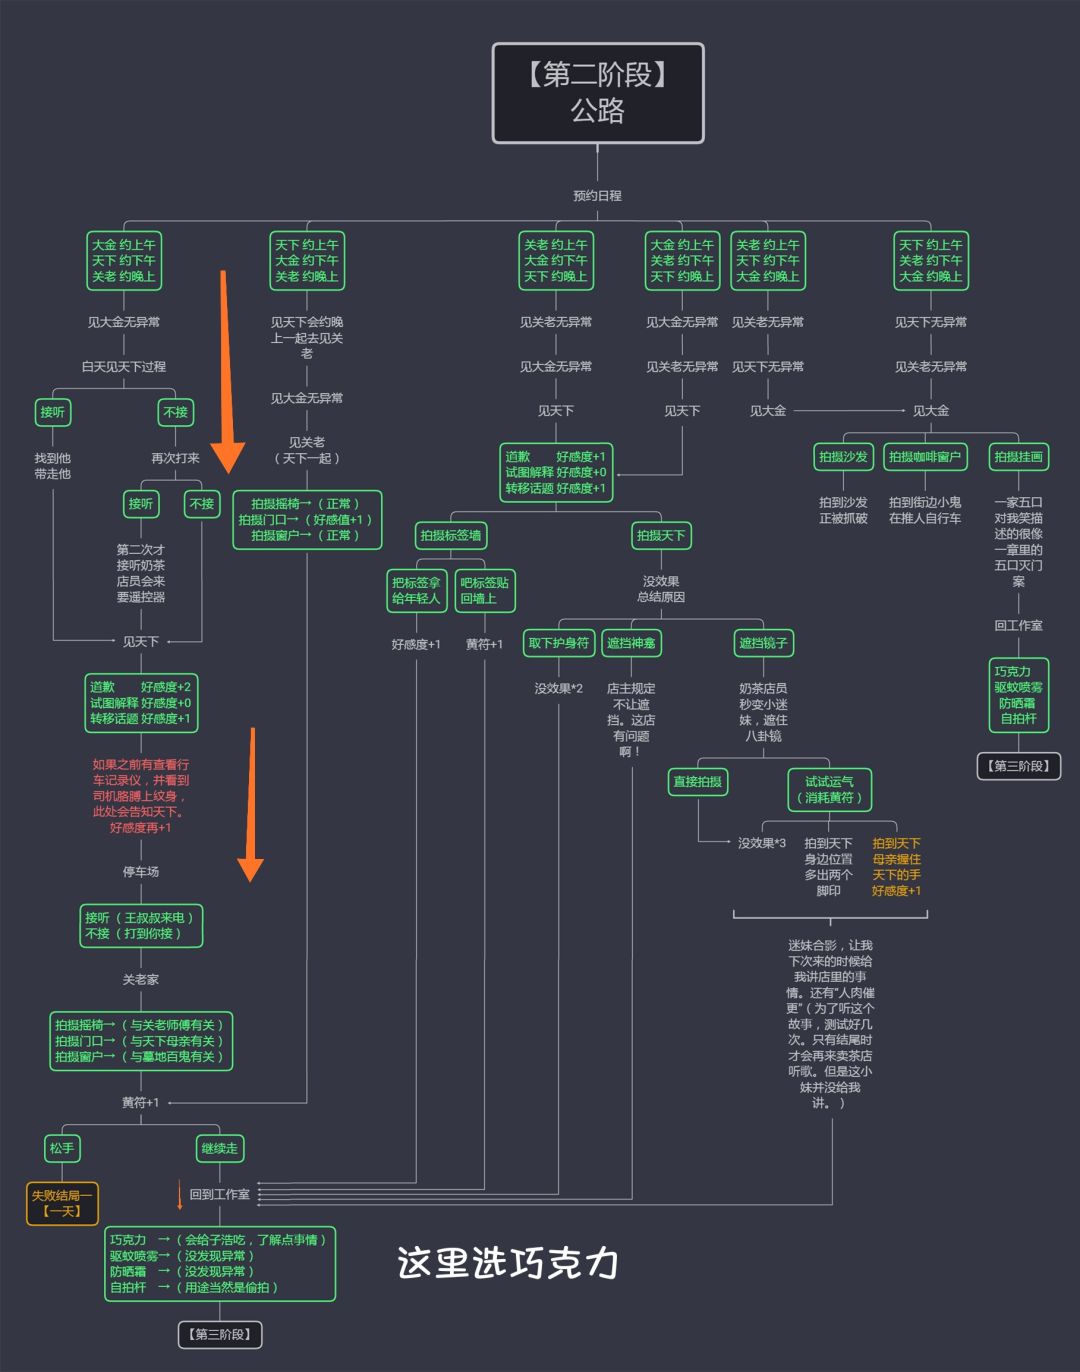Viewport: 1080px width, 1372px height.
Task: Select the 取下护身符 option
Action: 558,643
